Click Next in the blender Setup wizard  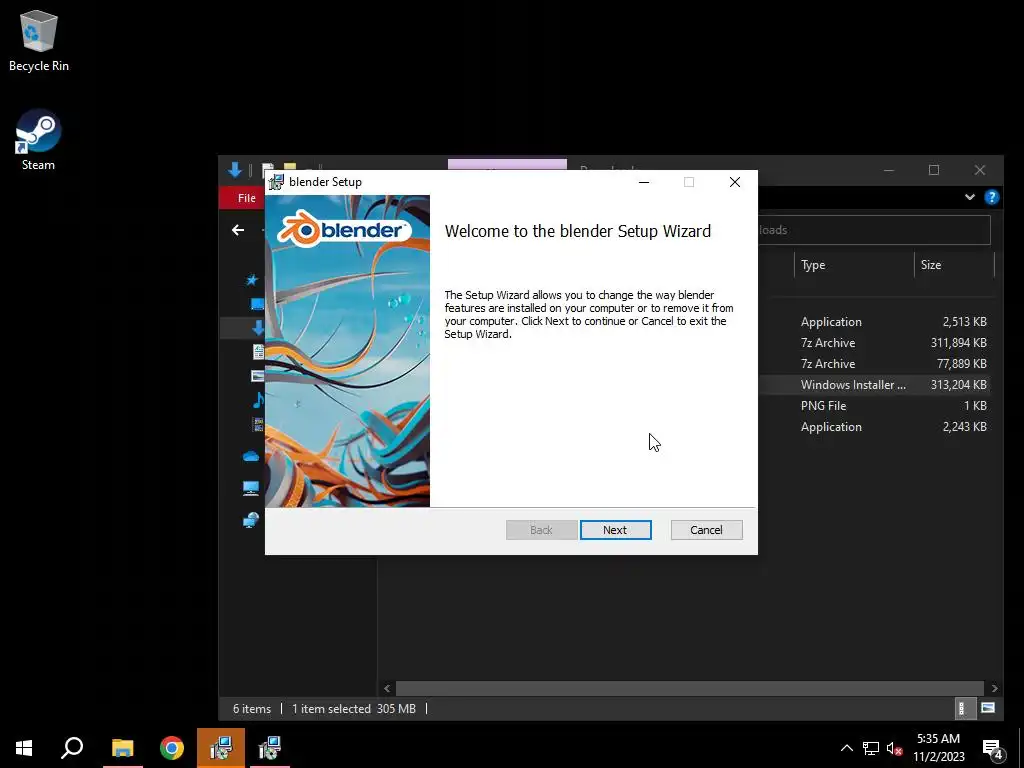(615, 530)
